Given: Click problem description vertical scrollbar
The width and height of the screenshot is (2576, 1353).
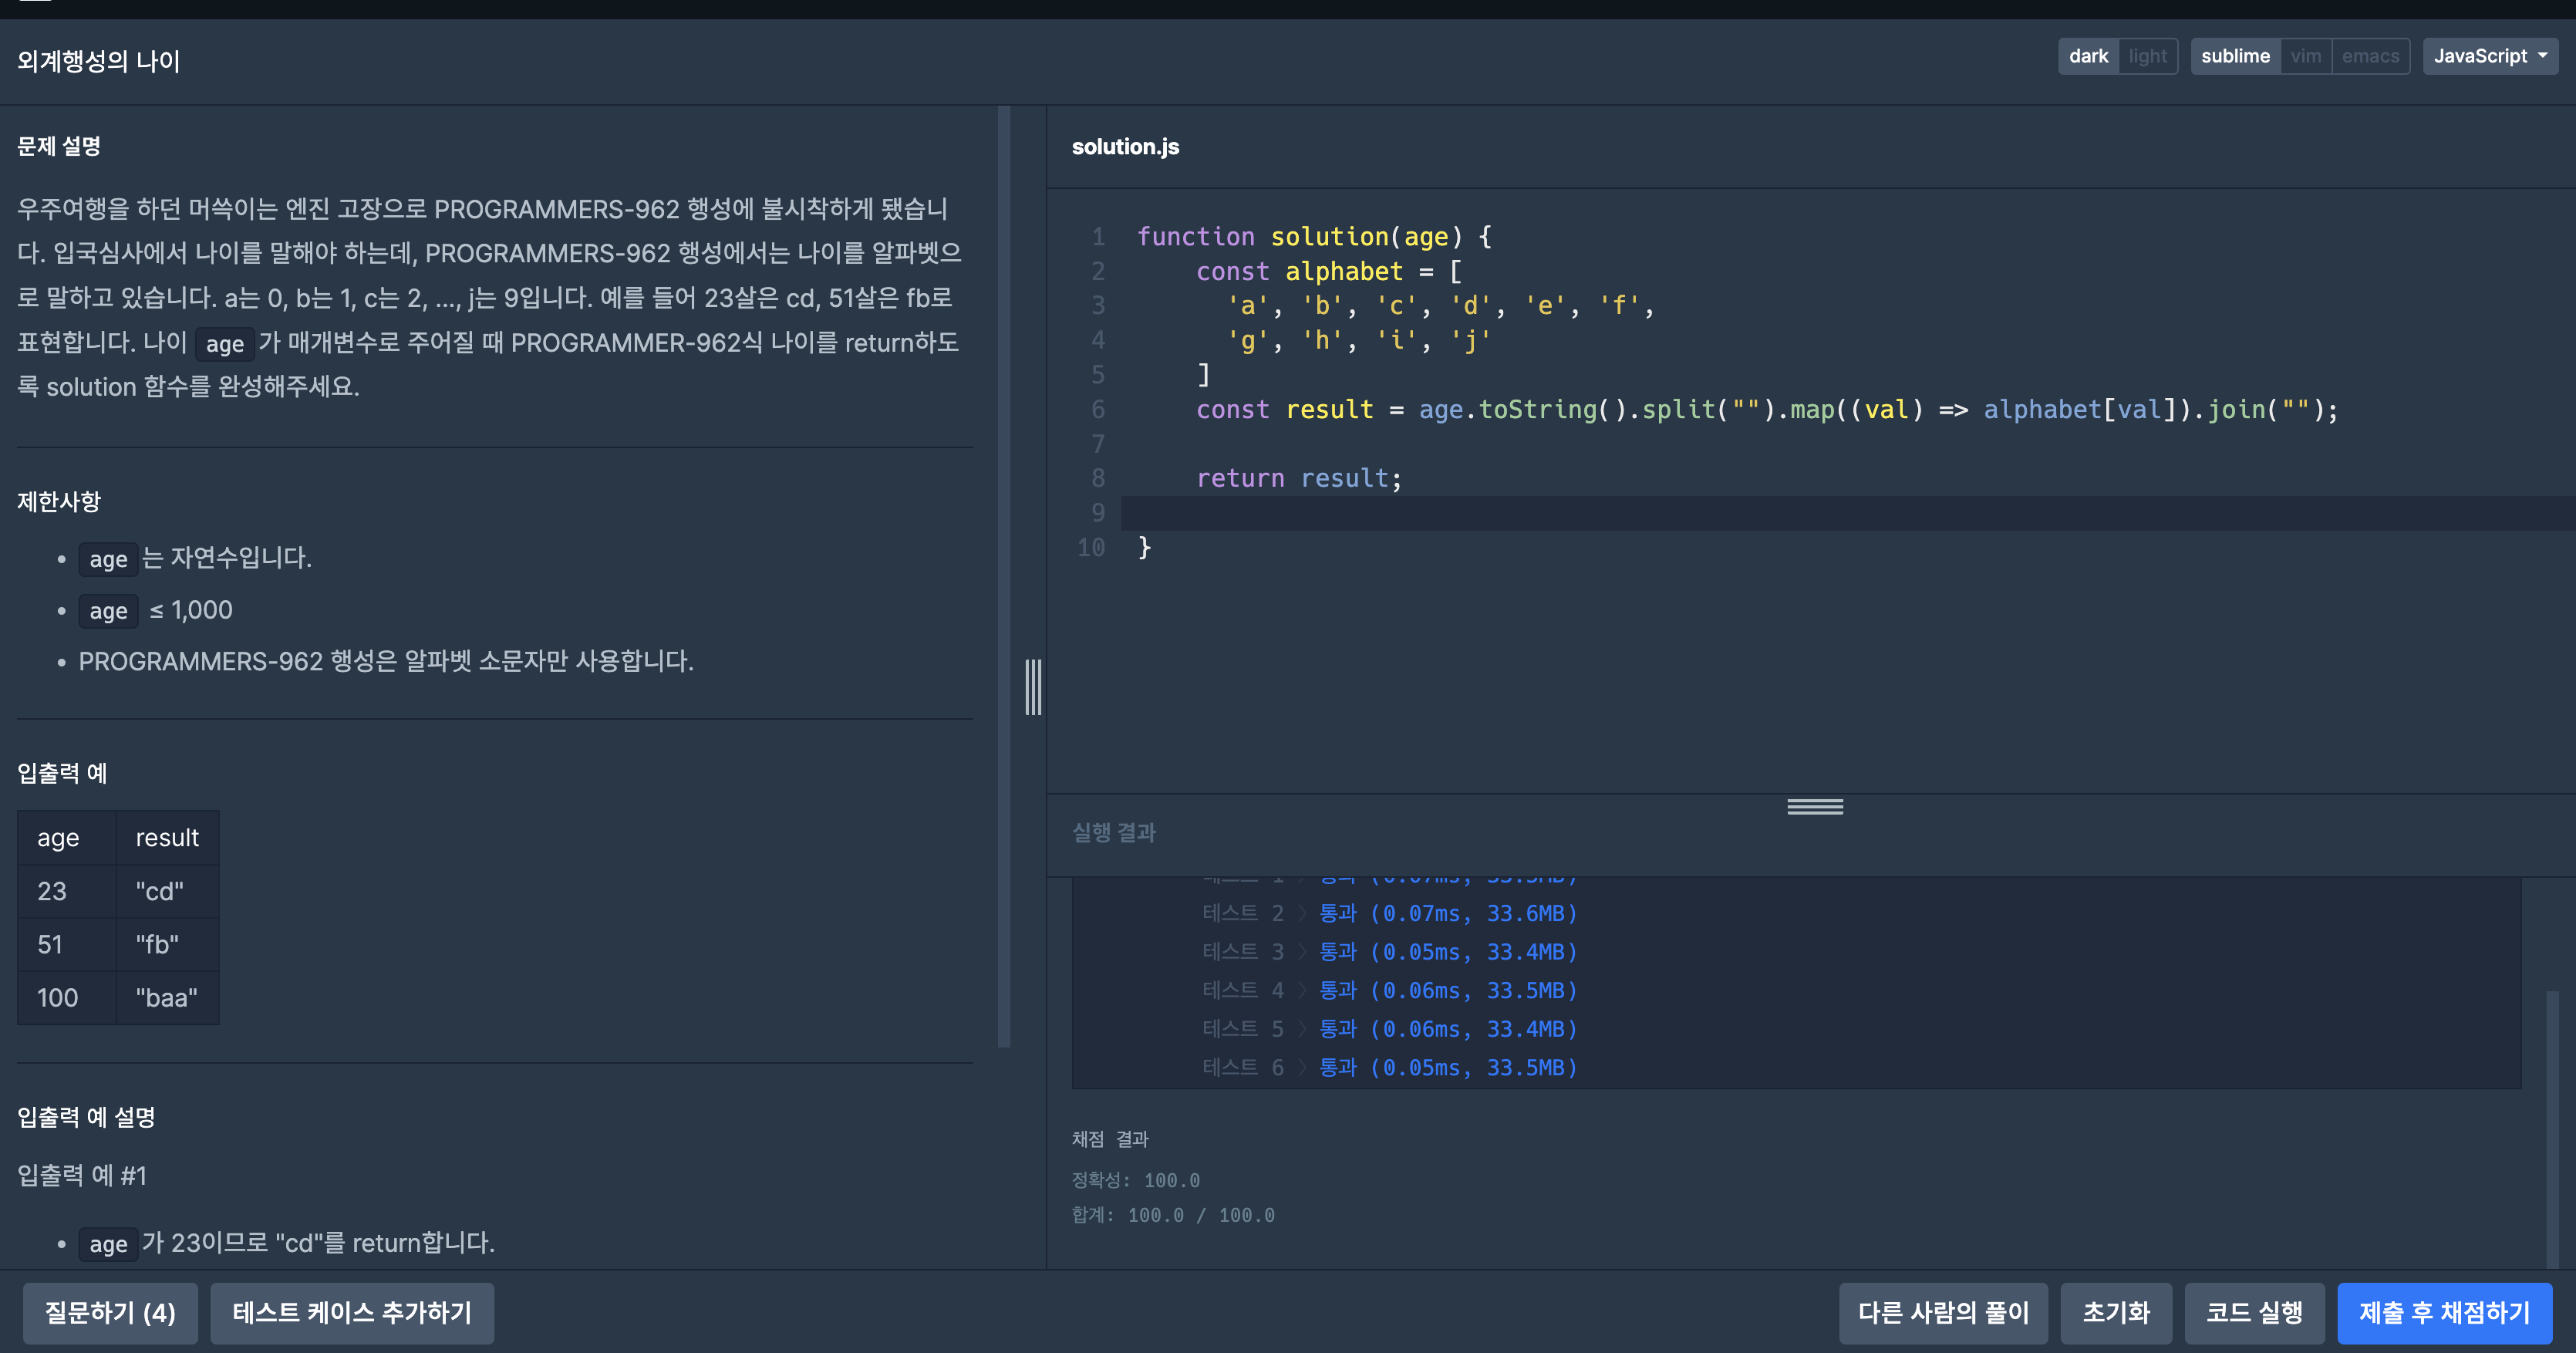Looking at the screenshot, I should click(1003, 576).
